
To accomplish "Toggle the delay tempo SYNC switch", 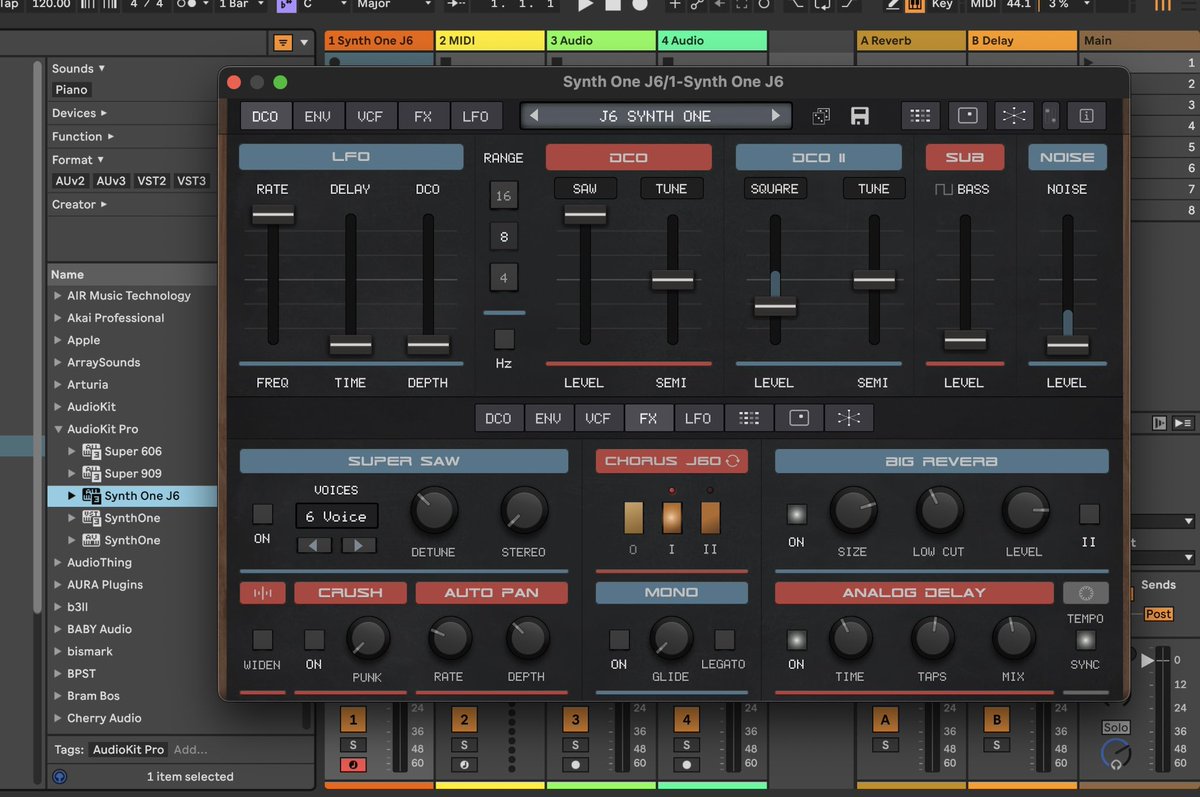I will [1085, 640].
